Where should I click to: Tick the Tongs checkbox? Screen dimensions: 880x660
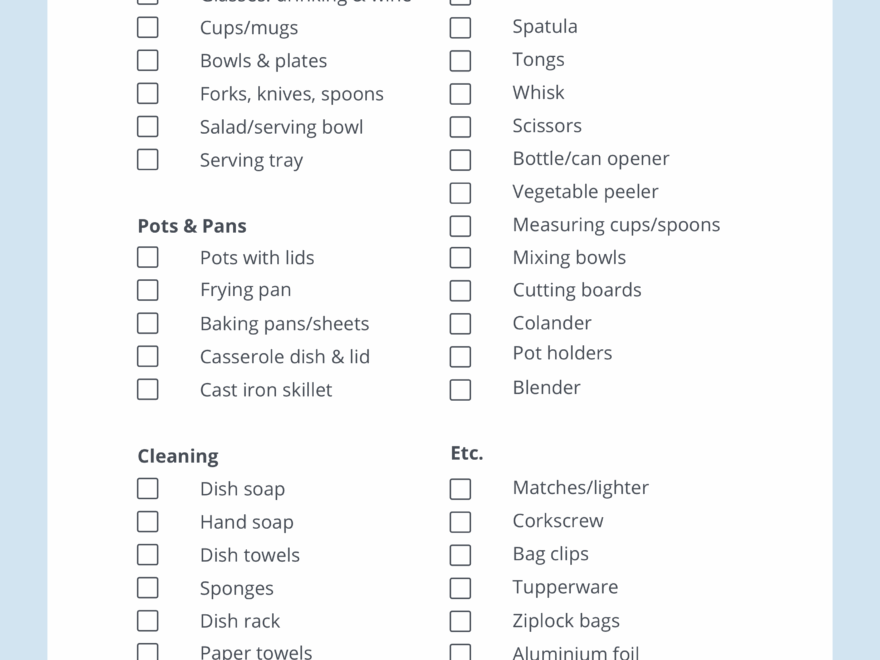click(x=460, y=61)
